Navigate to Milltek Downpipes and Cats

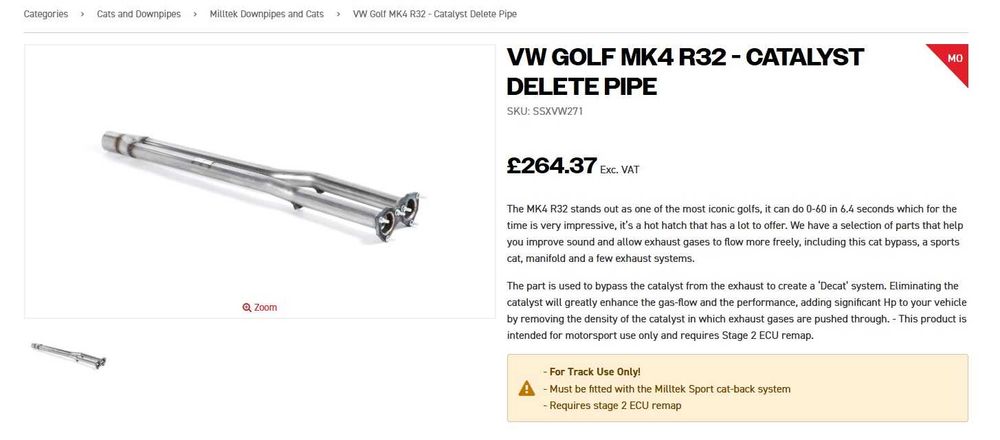(267, 14)
